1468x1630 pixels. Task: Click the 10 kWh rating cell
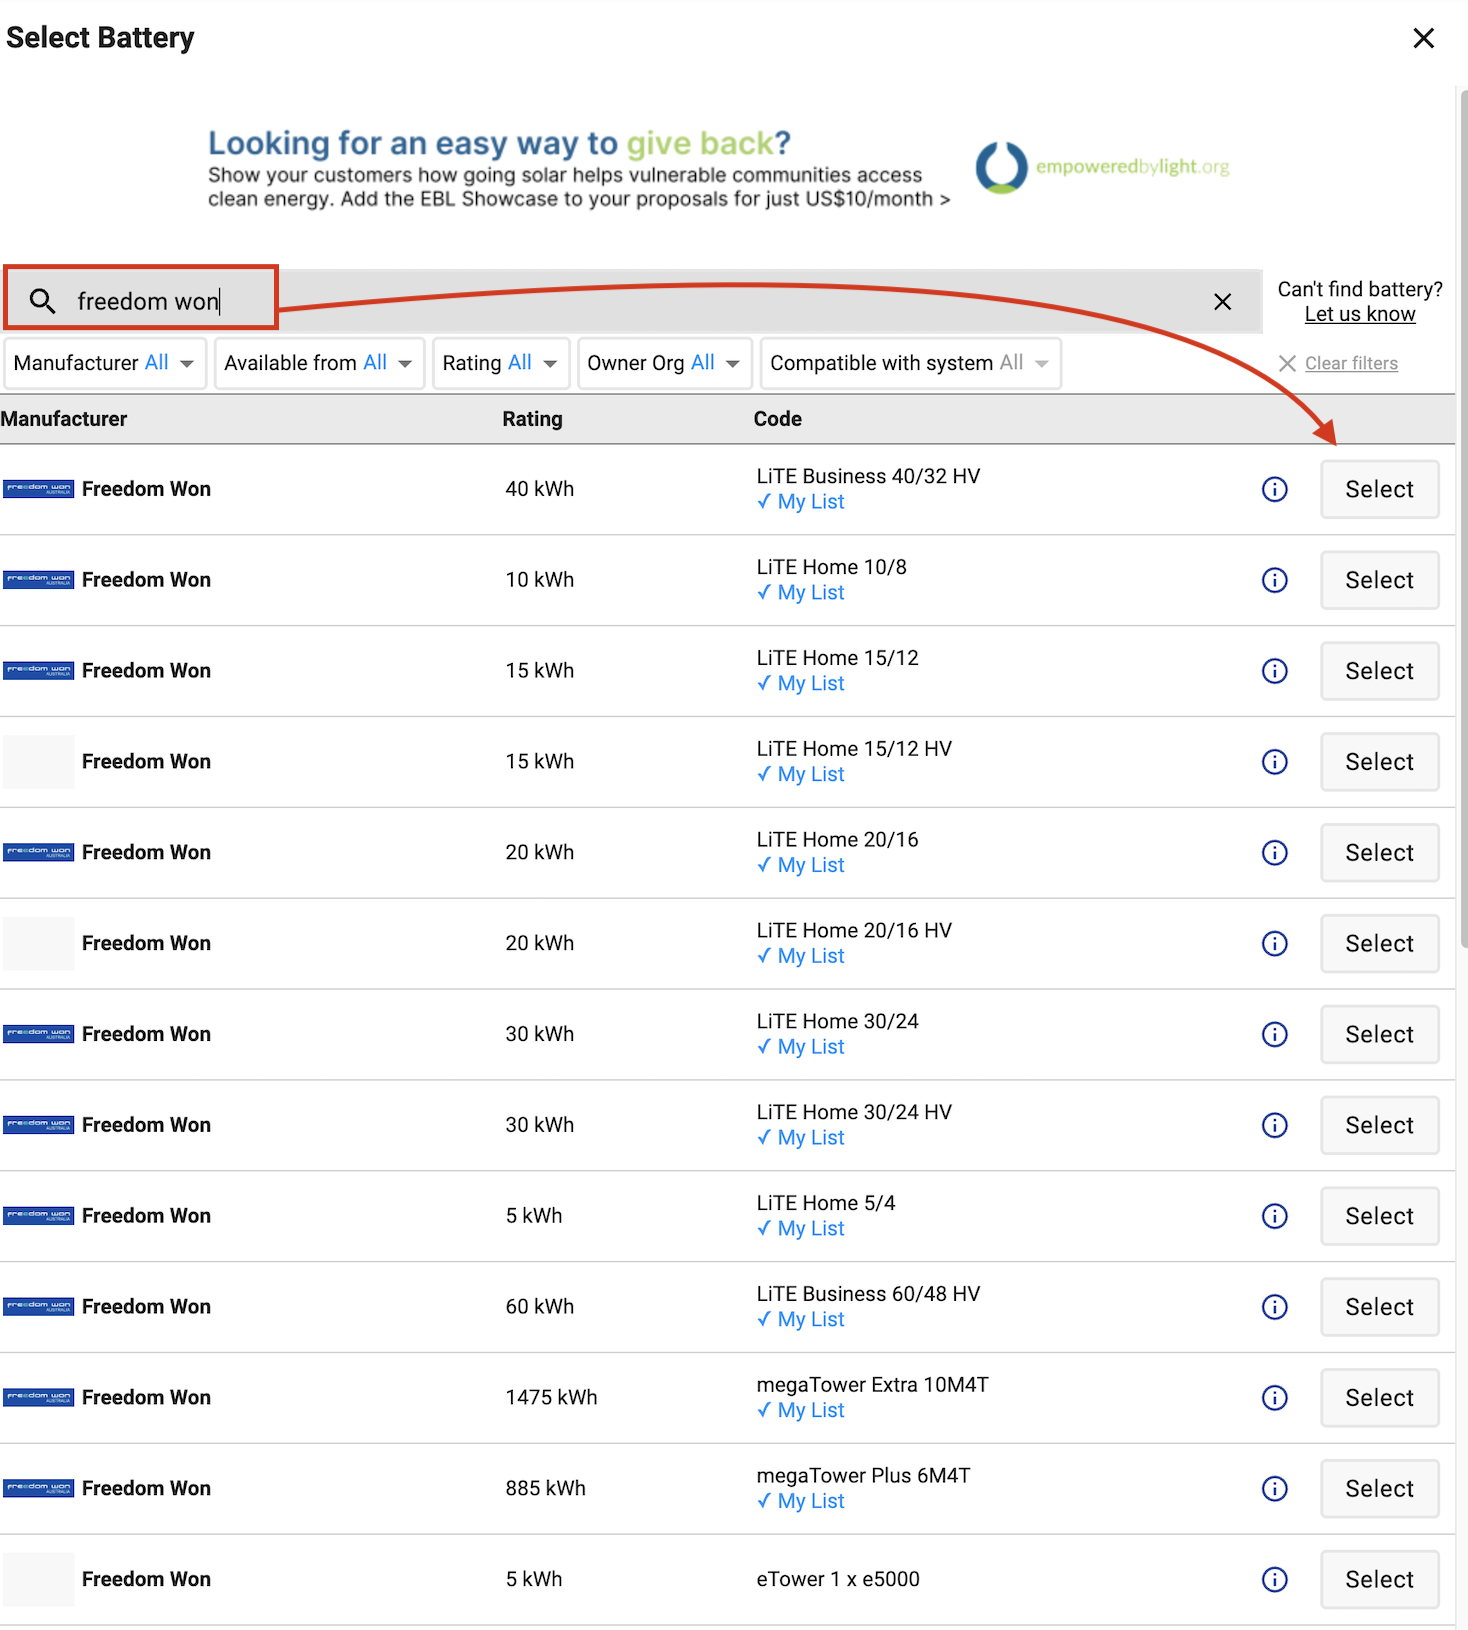539,580
